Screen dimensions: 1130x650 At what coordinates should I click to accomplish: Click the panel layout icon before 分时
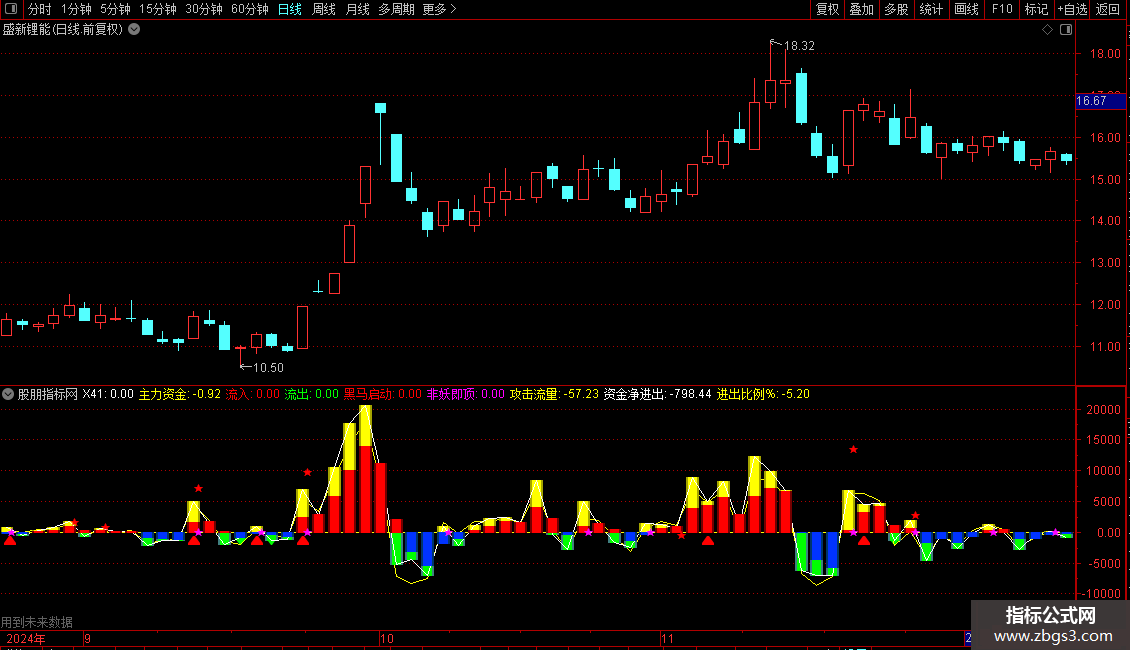coord(11,9)
